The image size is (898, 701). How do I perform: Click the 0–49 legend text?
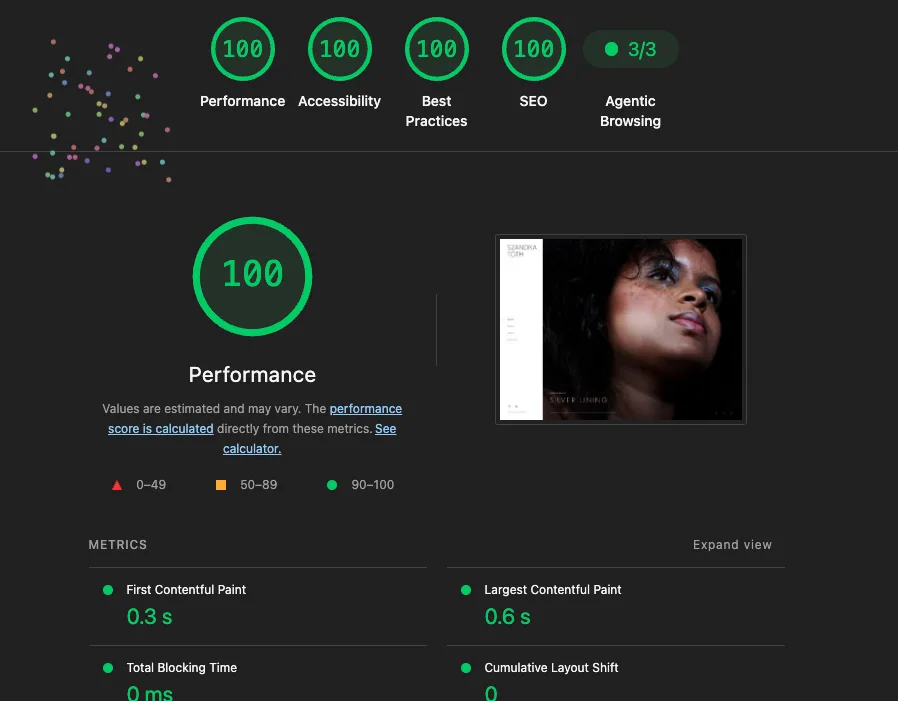[151, 485]
